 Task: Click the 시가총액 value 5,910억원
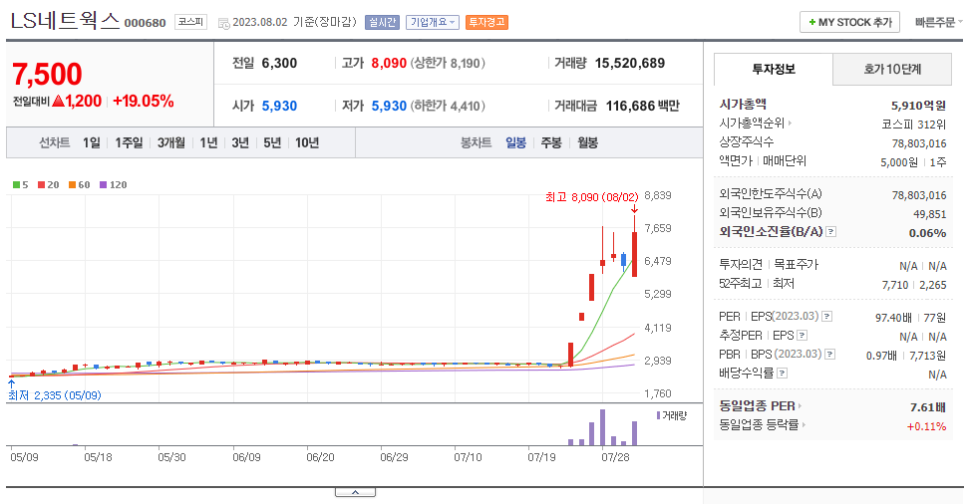click(x=919, y=105)
